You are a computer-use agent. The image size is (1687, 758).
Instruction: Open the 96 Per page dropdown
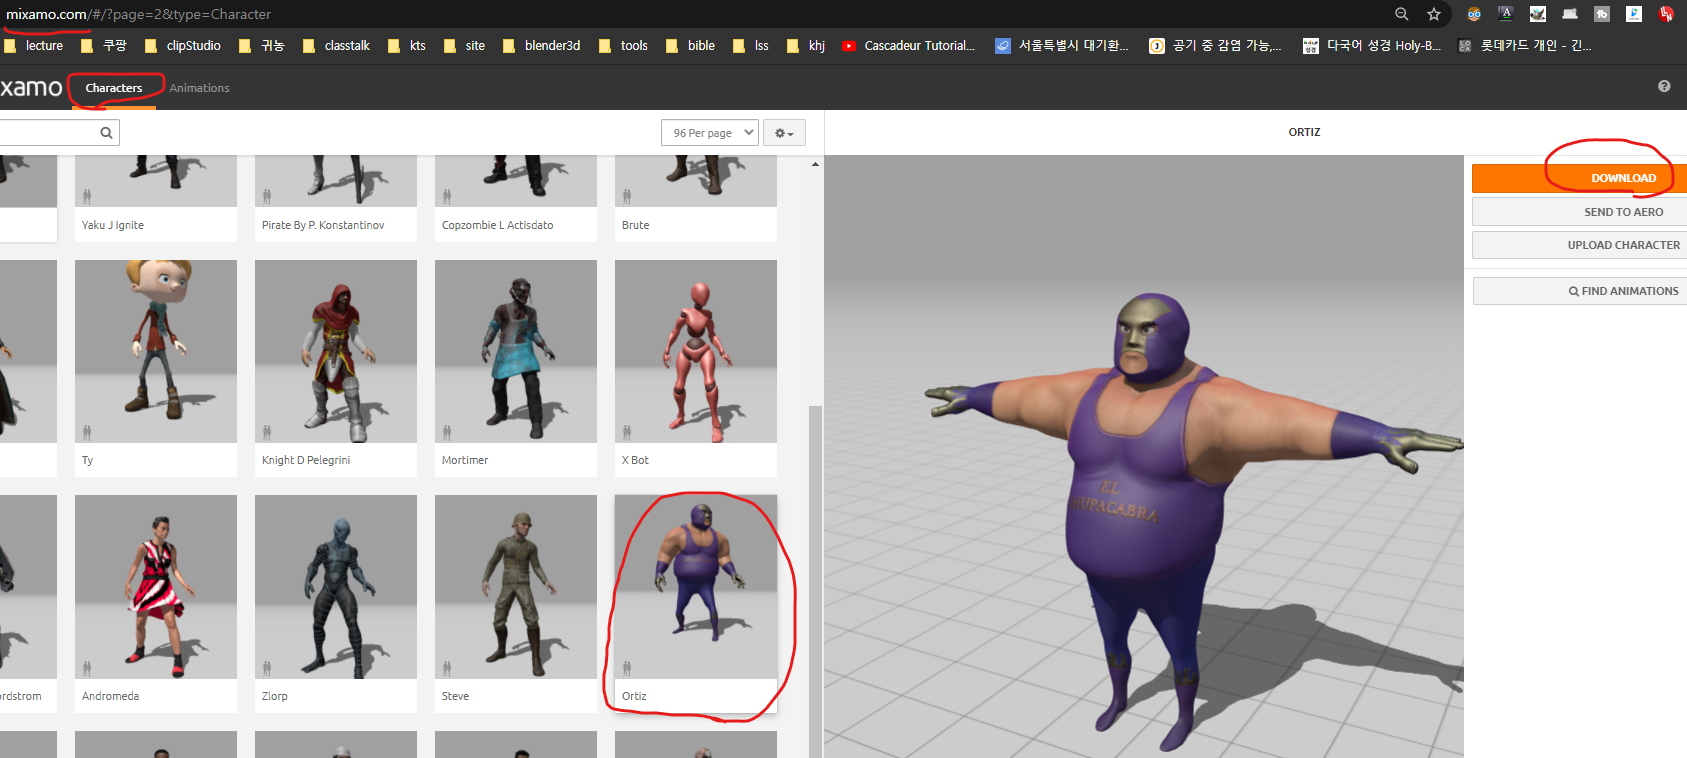click(x=710, y=133)
